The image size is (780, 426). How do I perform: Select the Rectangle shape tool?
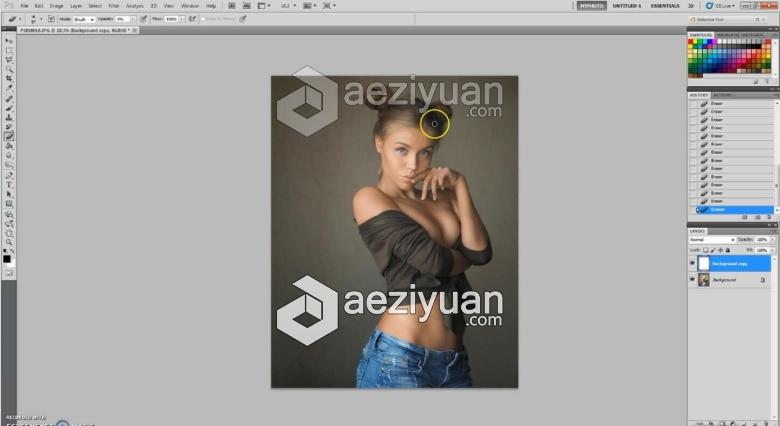point(9,204)
